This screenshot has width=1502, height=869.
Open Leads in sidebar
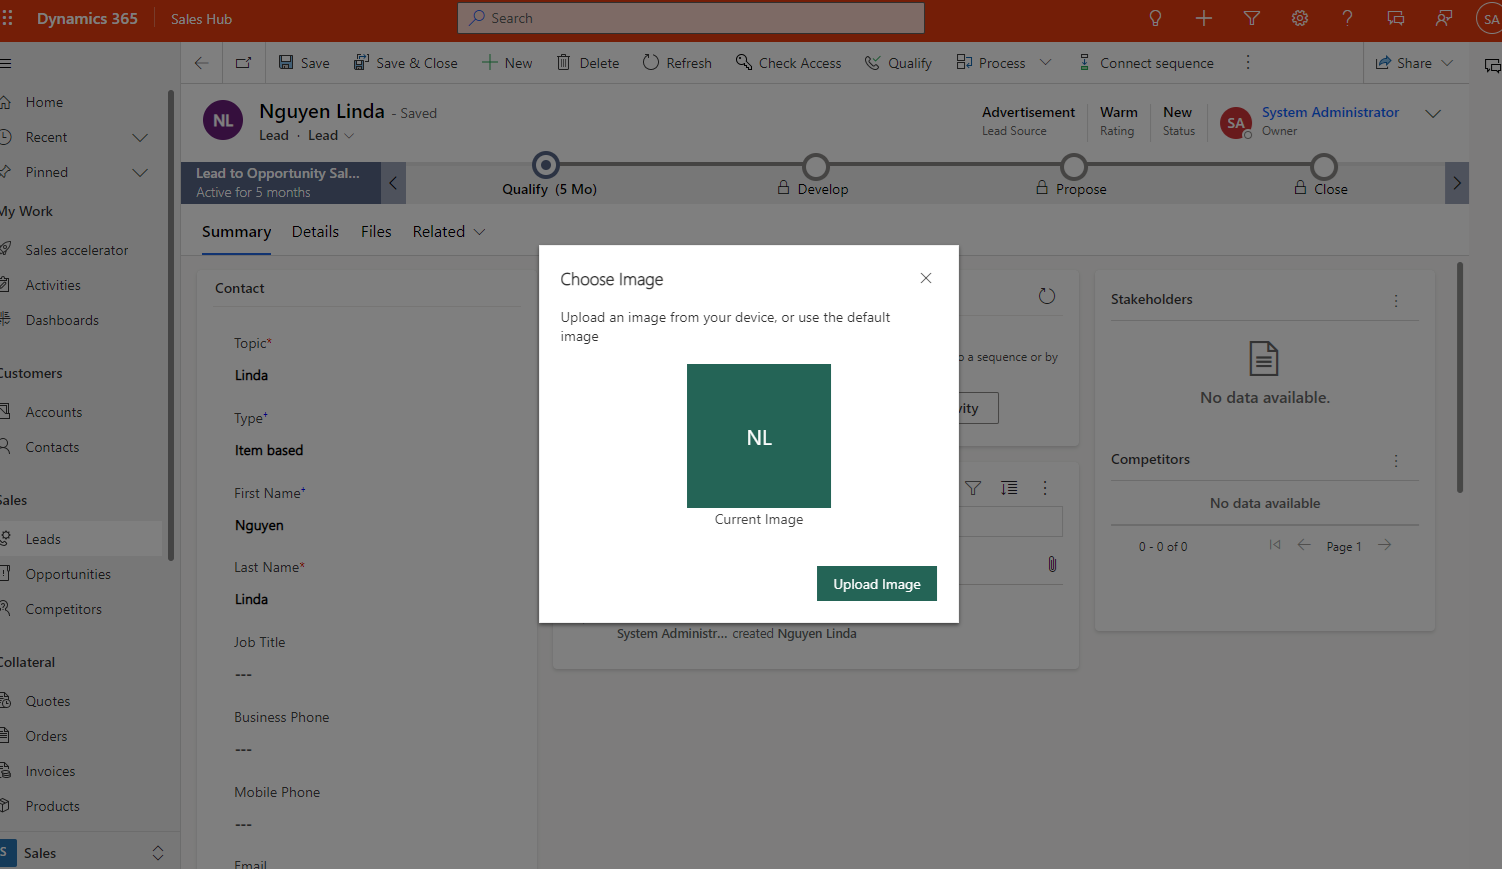pyautogui.click(x=81, y=539)
